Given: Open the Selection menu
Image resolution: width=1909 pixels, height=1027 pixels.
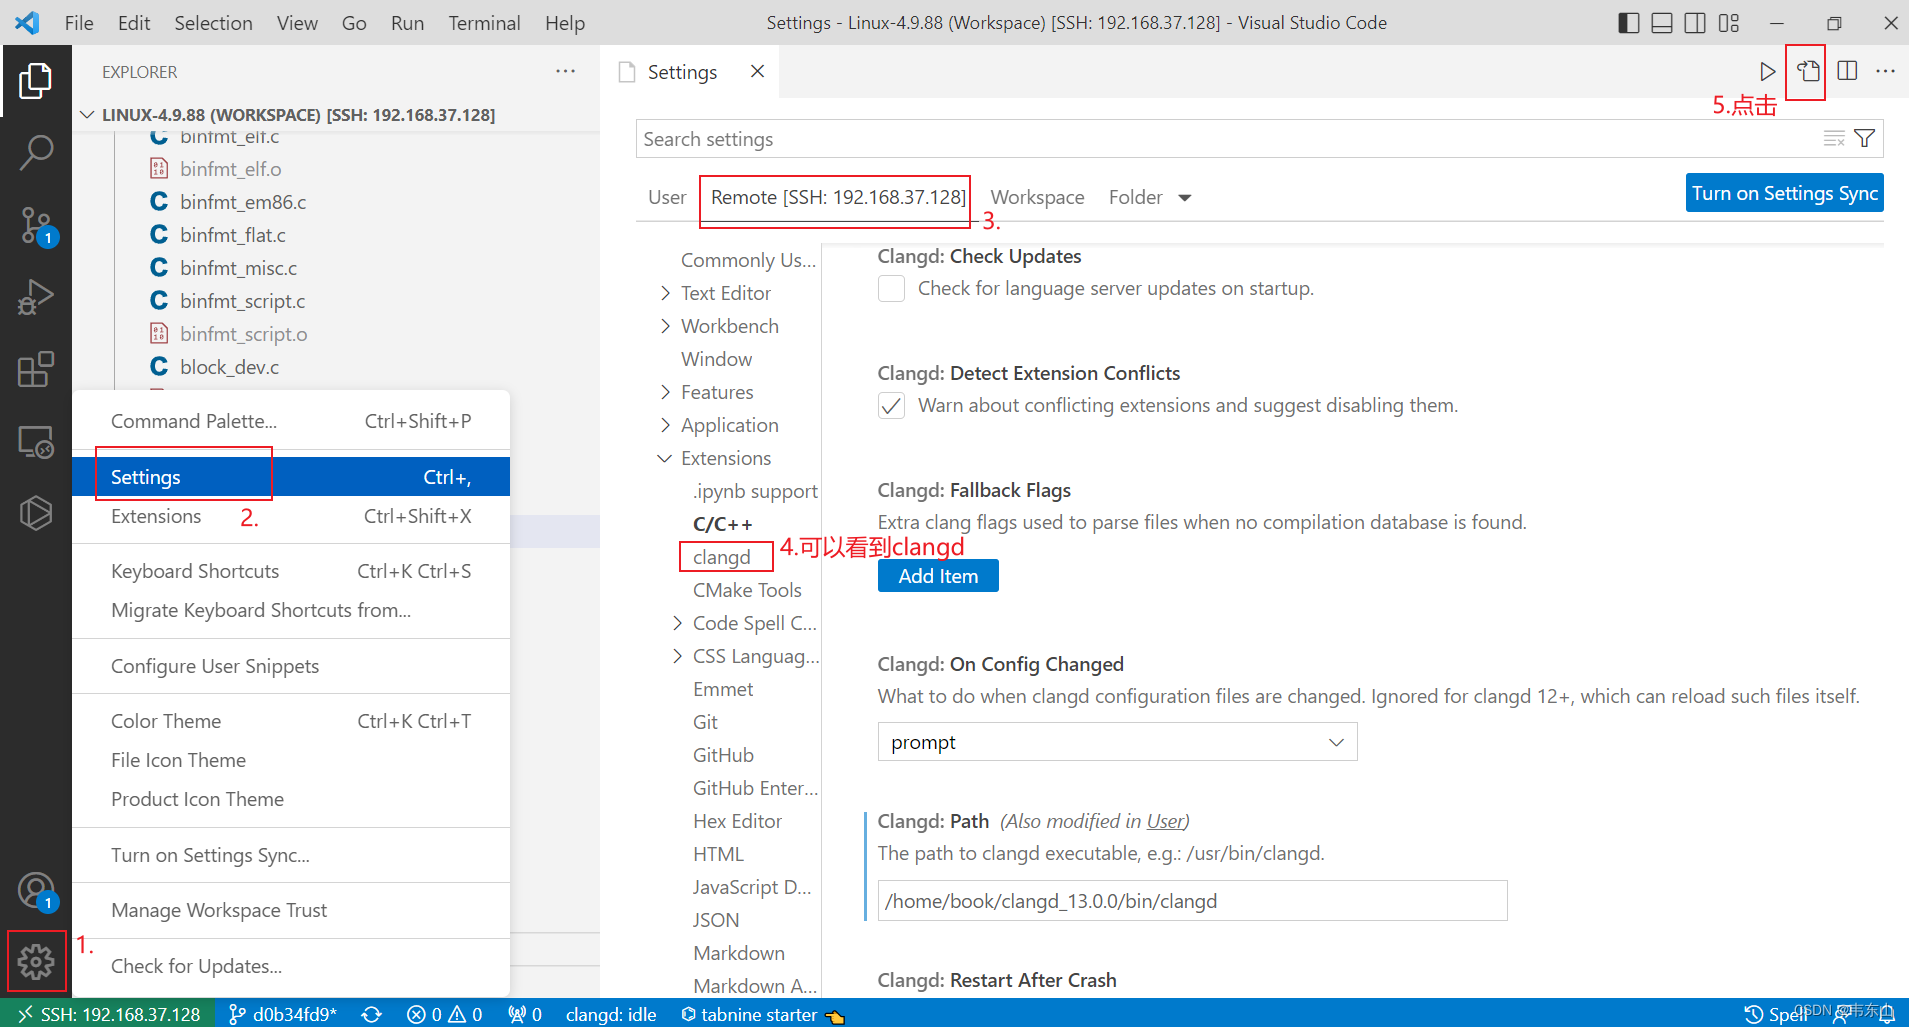Looking at the screenshot, I should tap(213, 23).
